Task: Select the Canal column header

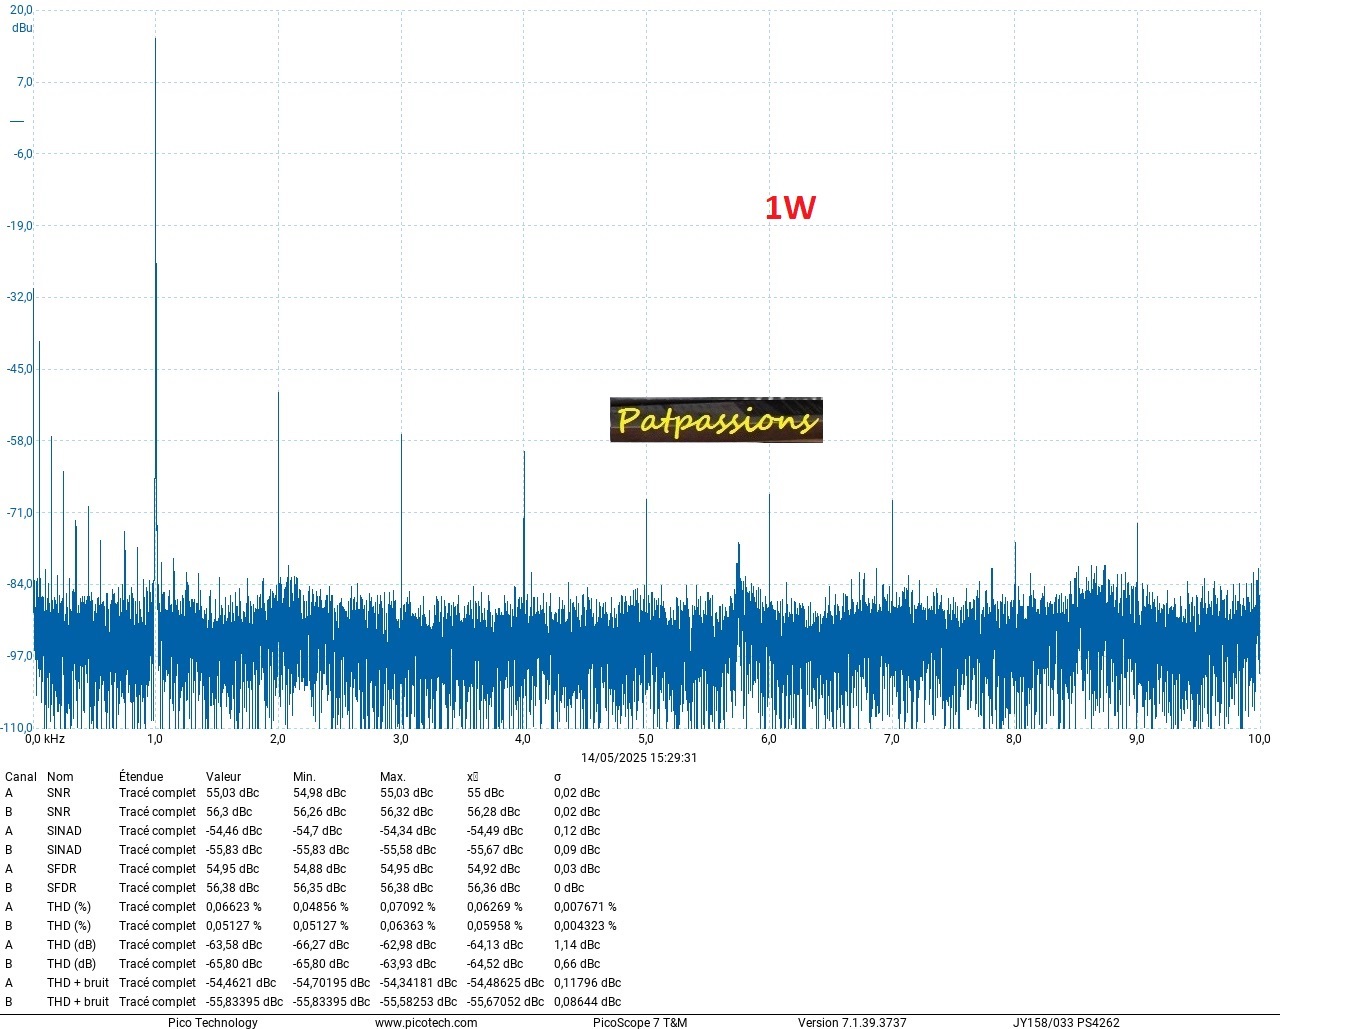Action: click(21, 776)
